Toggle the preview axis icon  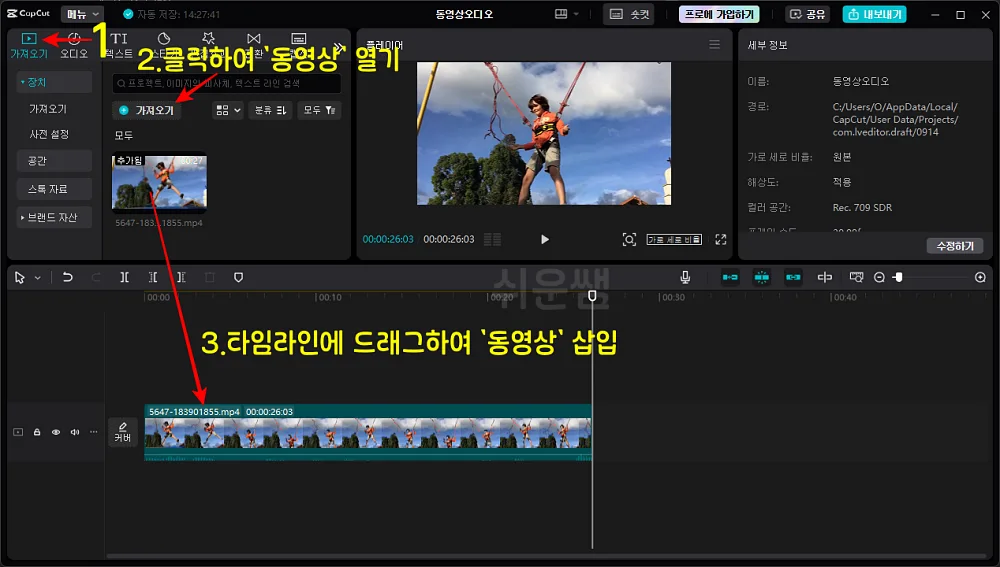click(x=825, y=277)
